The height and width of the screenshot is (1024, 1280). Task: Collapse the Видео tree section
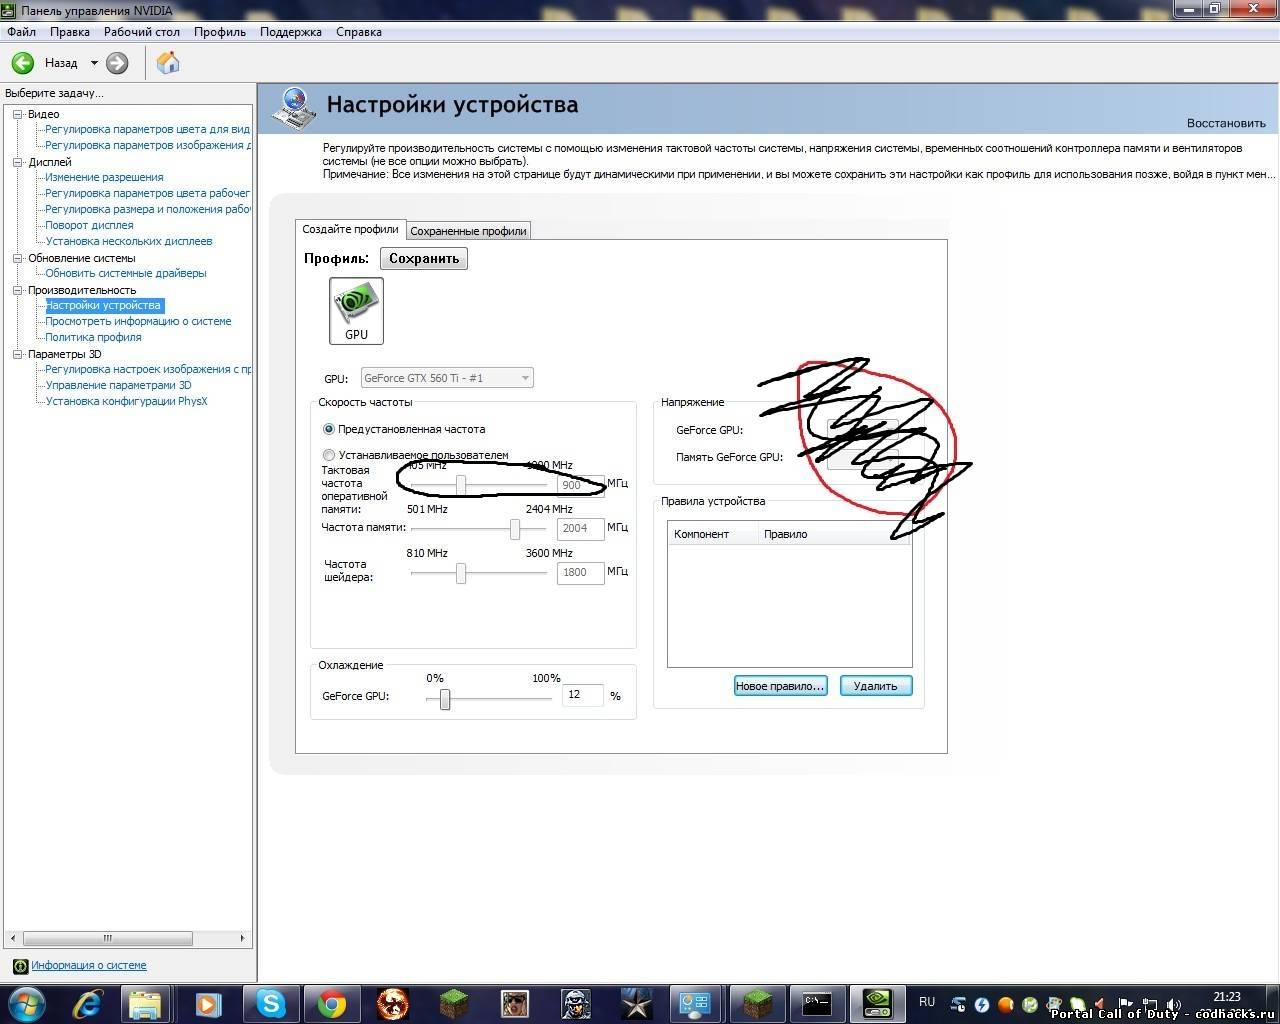coord(17,114)
